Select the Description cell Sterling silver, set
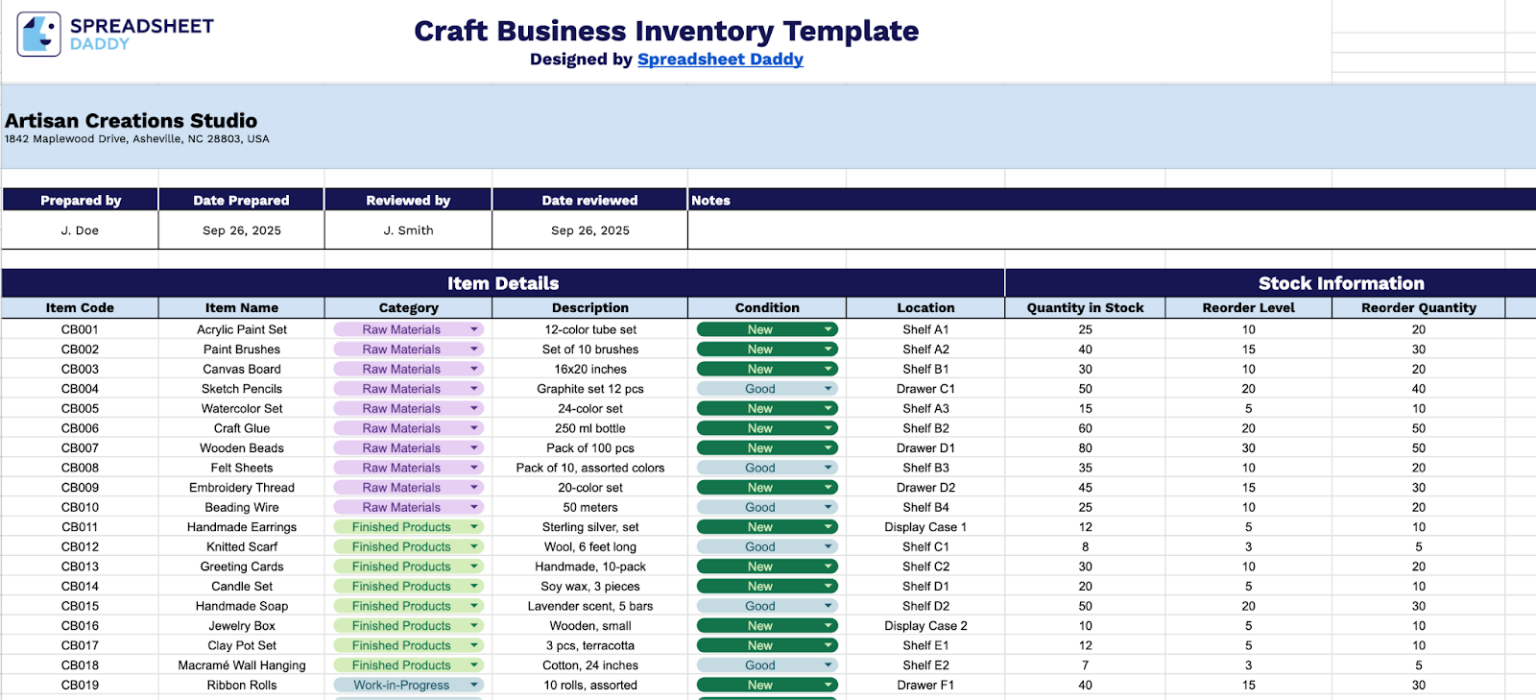Image resolution: width=1536 pixels, height=700 pixels. tap(590, 527)
